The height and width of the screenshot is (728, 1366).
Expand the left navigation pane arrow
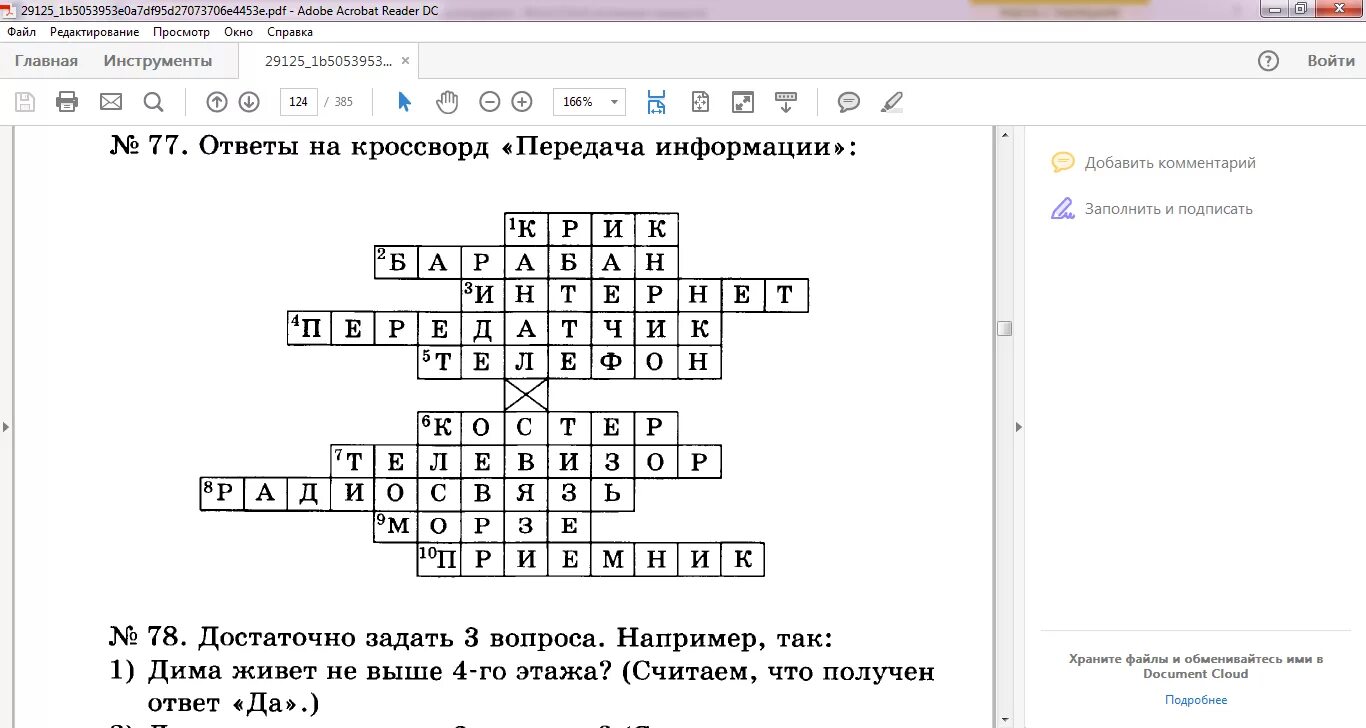click(5, 427)
